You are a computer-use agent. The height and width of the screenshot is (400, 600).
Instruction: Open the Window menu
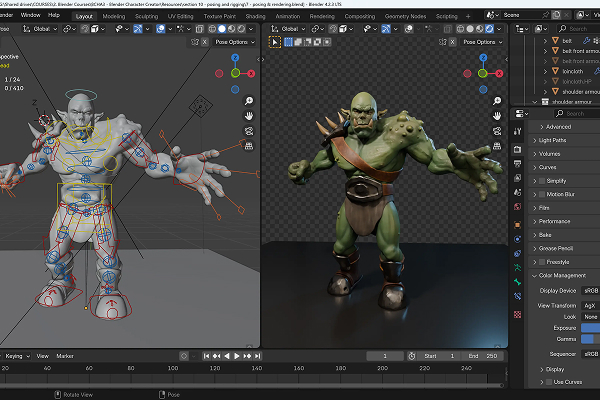click(31, 16)
